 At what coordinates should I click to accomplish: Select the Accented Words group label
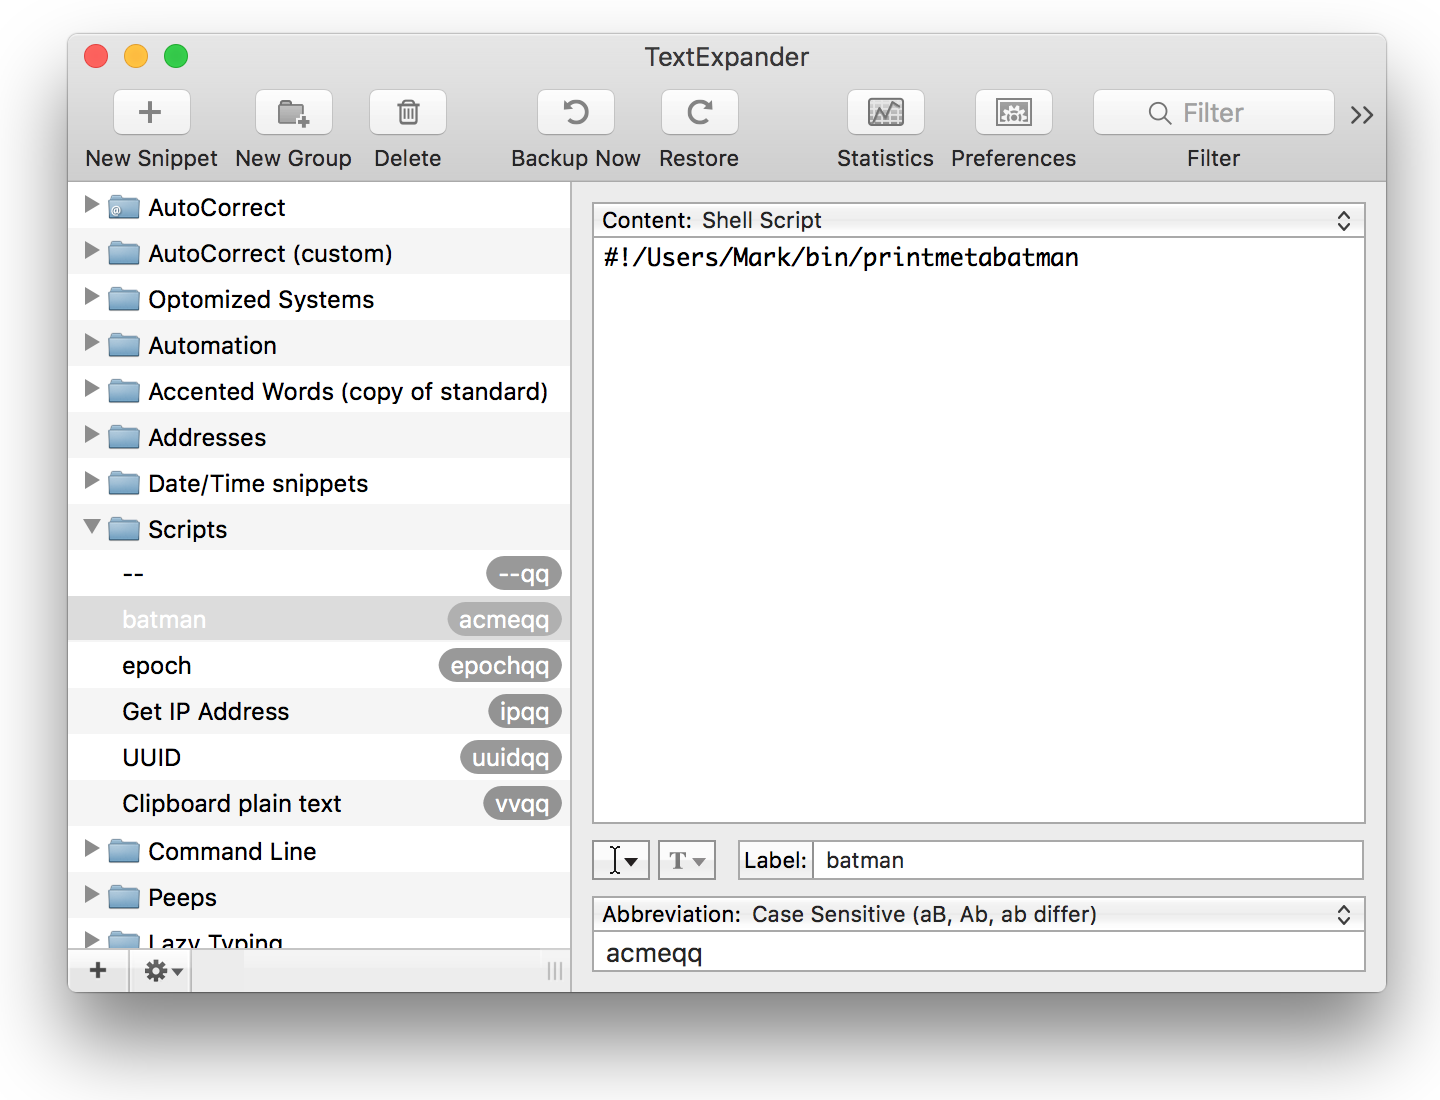click(x=348, y=391)
